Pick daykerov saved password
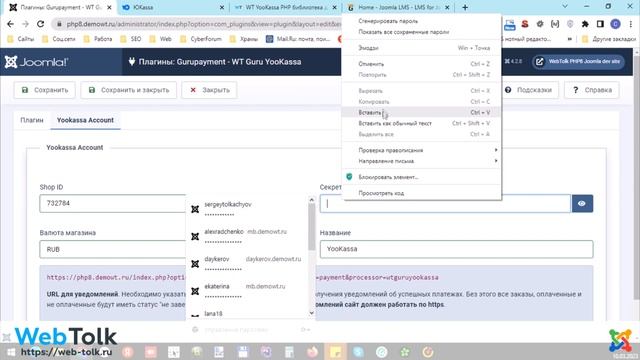 (x=247, y=264)
